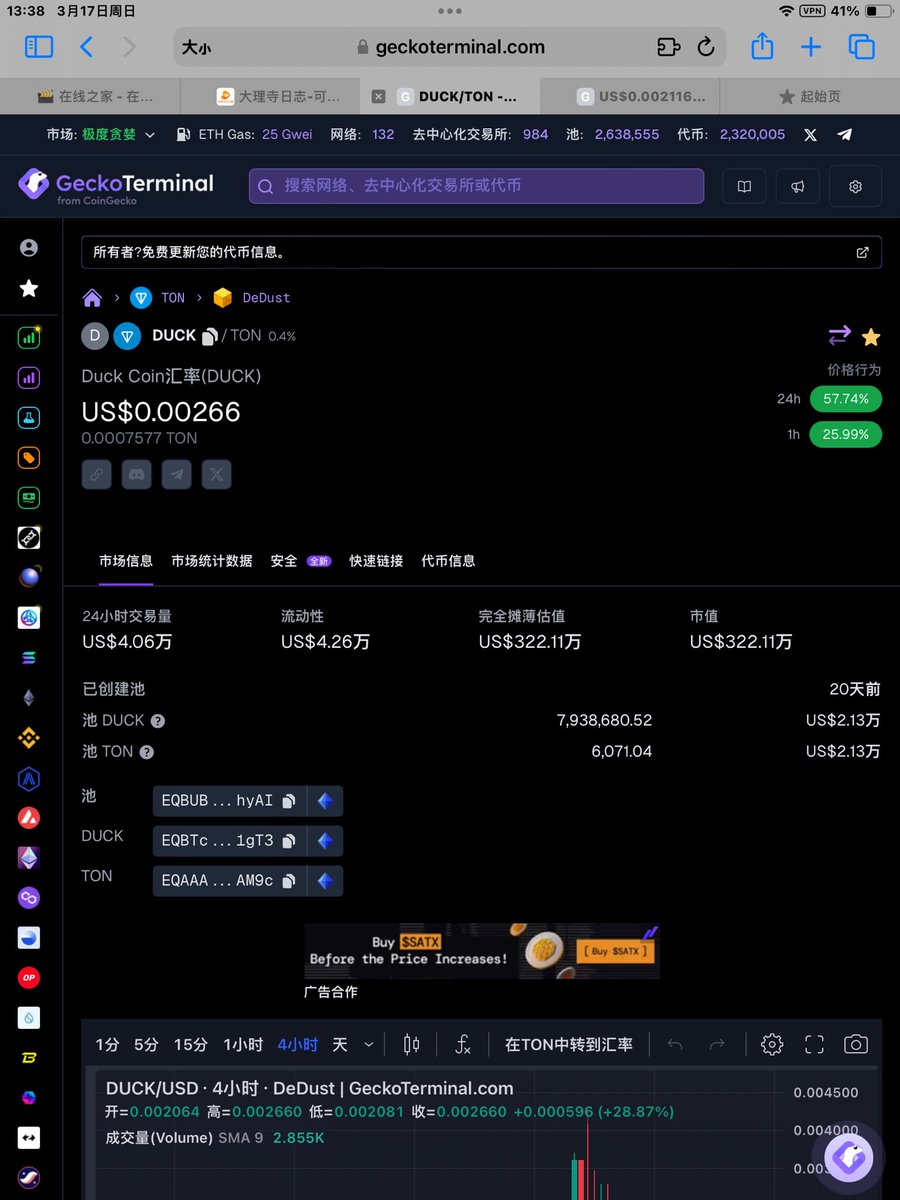This screenshot has width=900, height=1200.
Task: Open a new Safari tab
Action: 811,47
